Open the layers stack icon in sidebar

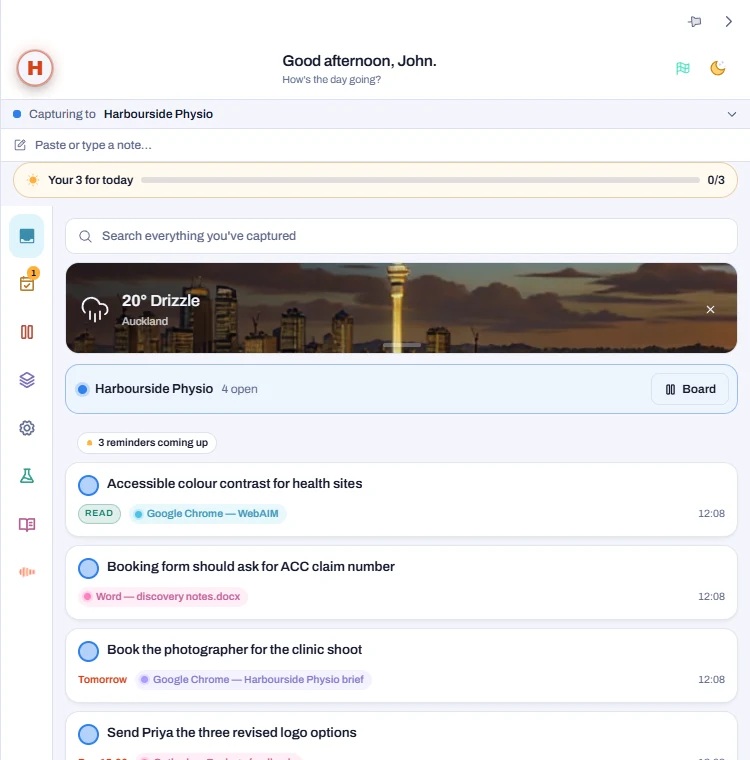(27, 380)
